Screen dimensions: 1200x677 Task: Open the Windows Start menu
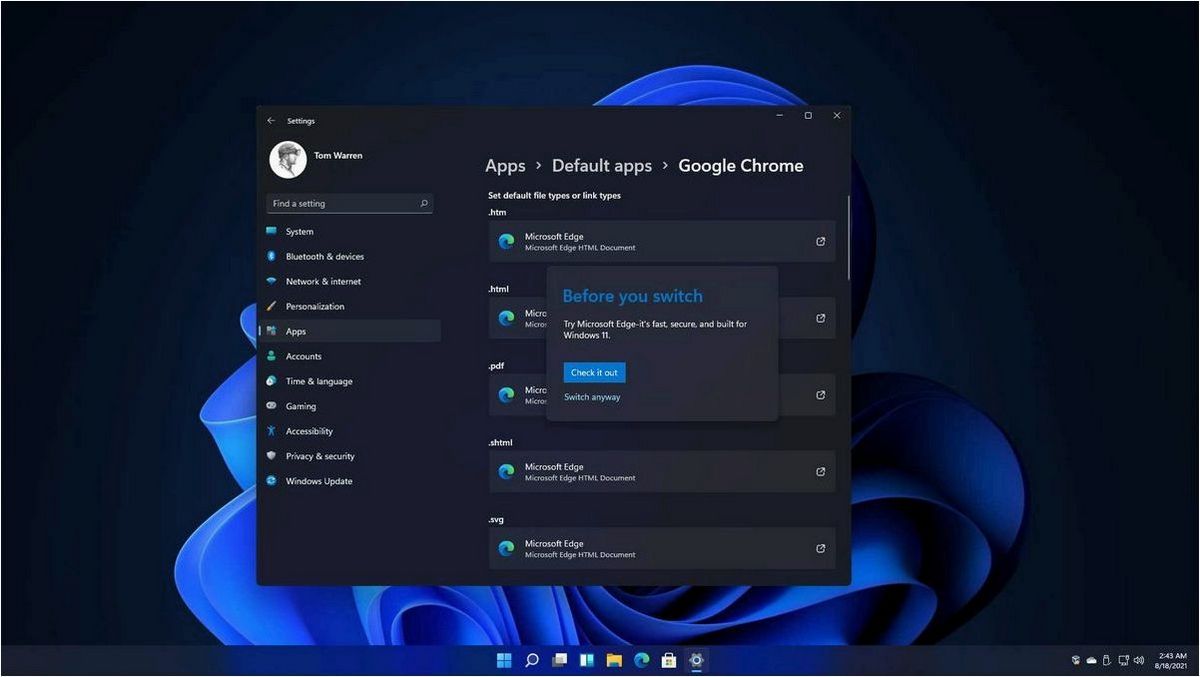(x=504, y=660)
